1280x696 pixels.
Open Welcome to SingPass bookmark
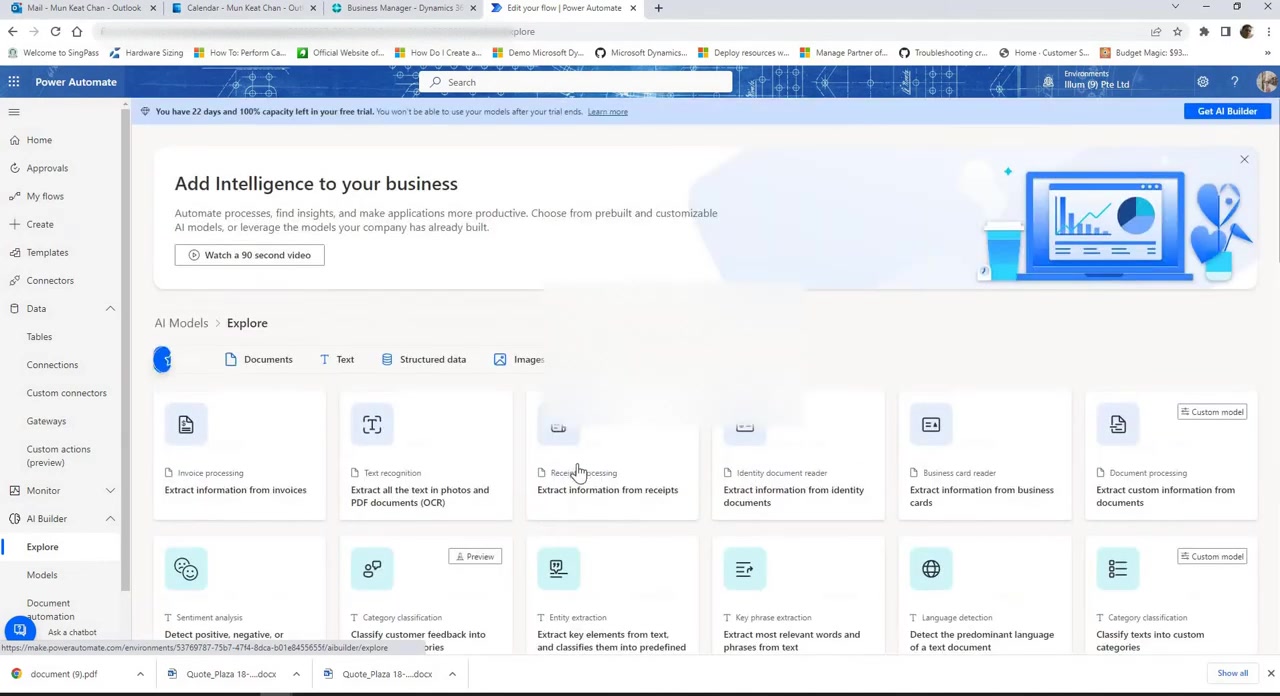pyautogui.click(x=53, y=53)
